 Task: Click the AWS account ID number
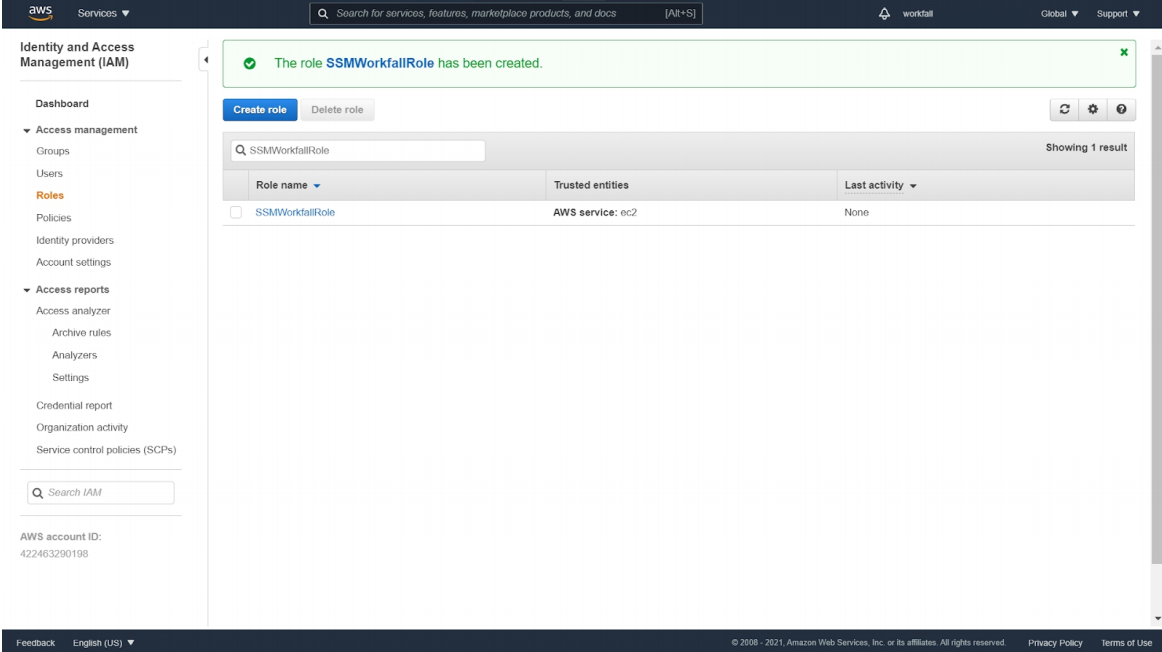pyautogui.click(x=54, y=554)
